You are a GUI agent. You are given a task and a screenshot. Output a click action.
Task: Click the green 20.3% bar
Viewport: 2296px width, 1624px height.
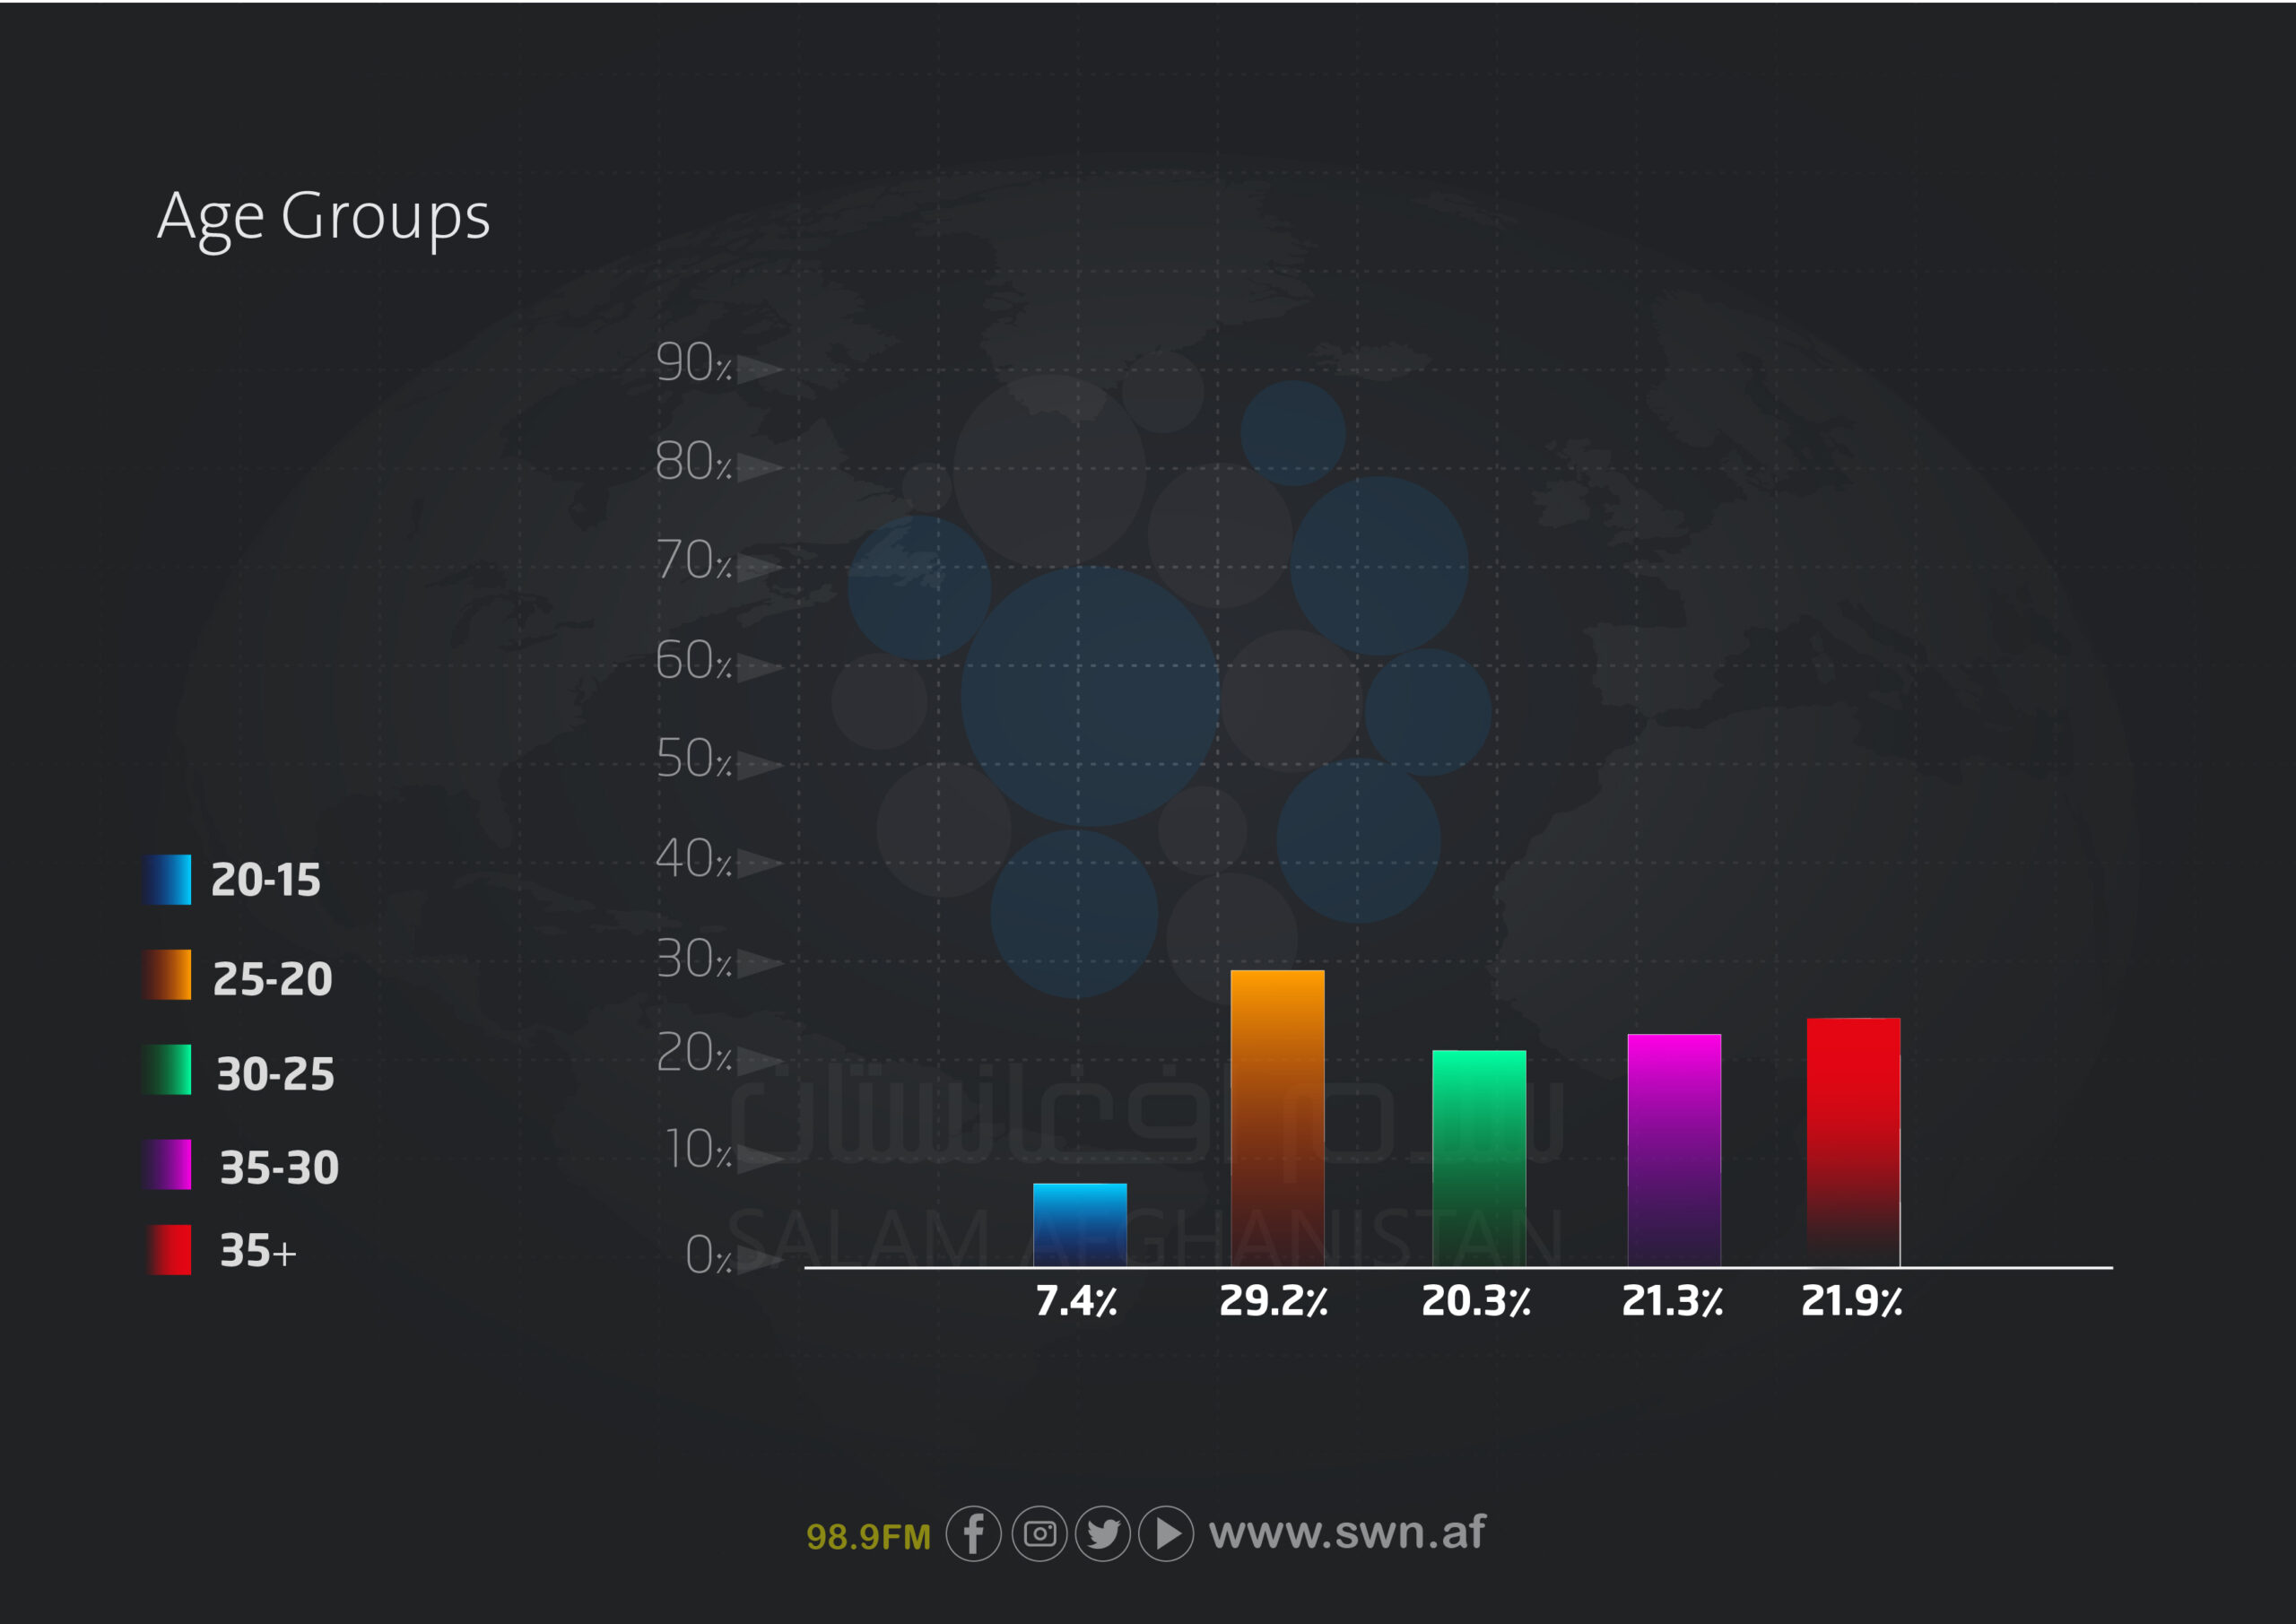coord(1479,1158)
